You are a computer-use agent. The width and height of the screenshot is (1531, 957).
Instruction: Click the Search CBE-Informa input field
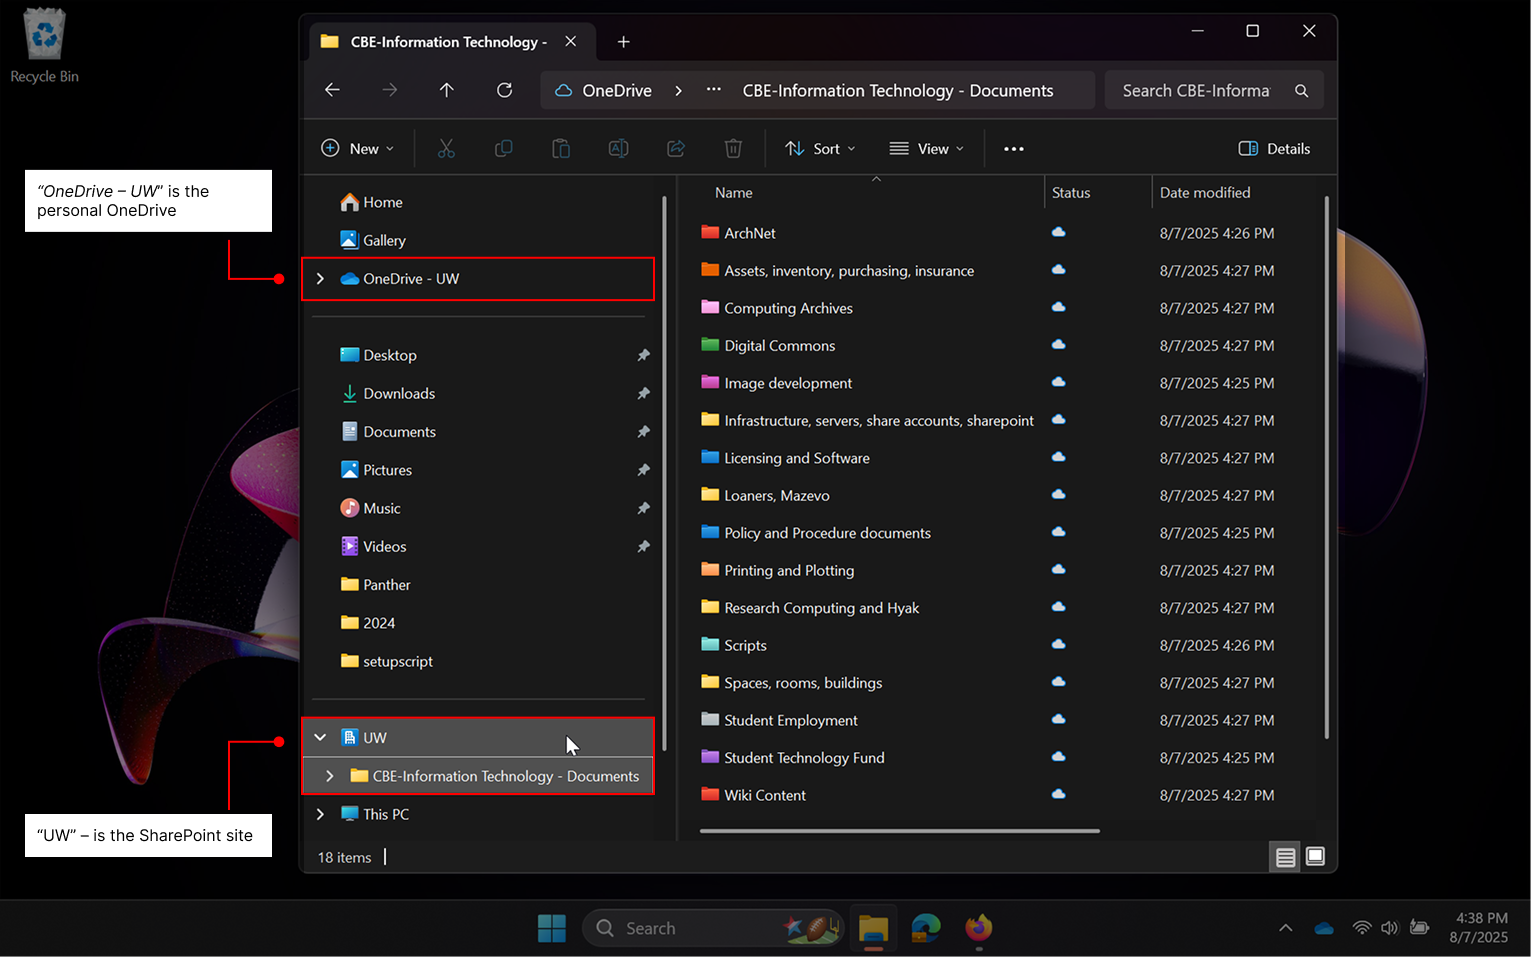click(x=1195, y=90)
